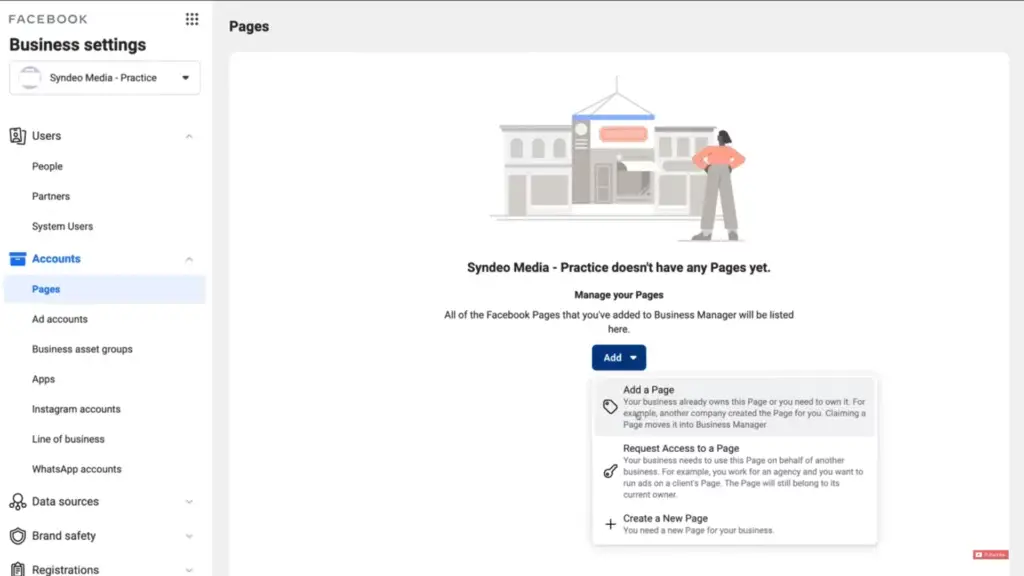Click the key icon beside Request Access
1024x576 pixels.
(x=610, y=471)
